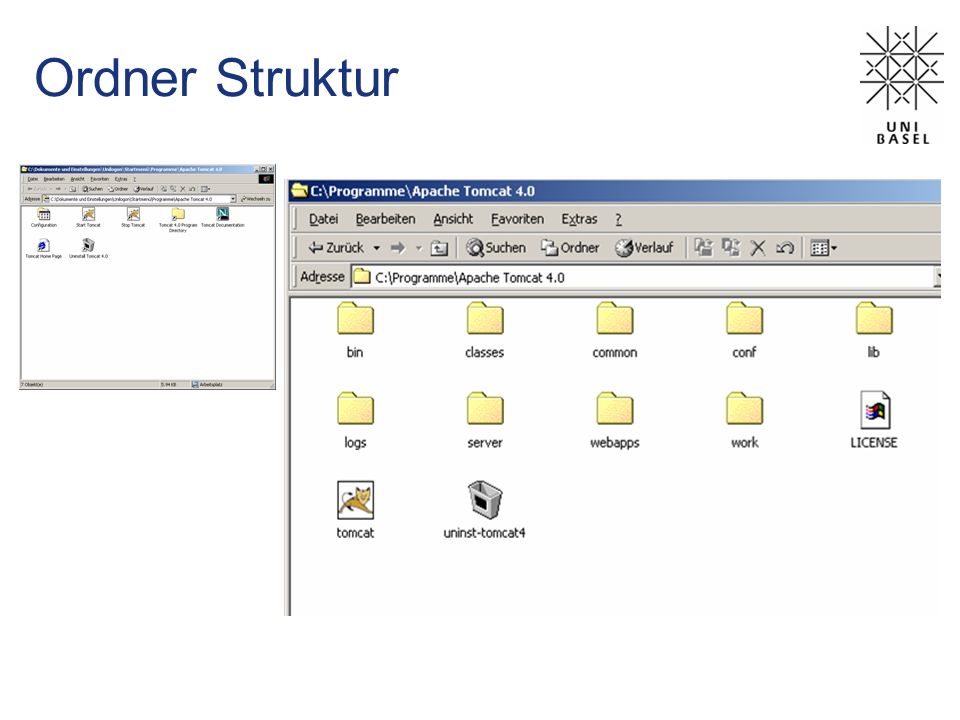Click the Ordner button in the small window

tap(118, 189)
